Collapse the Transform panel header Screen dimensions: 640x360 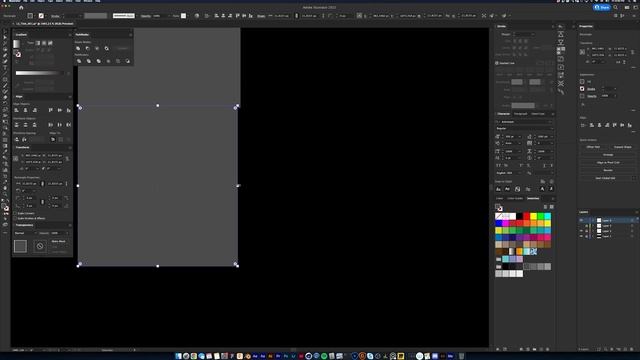click(22, 147)
